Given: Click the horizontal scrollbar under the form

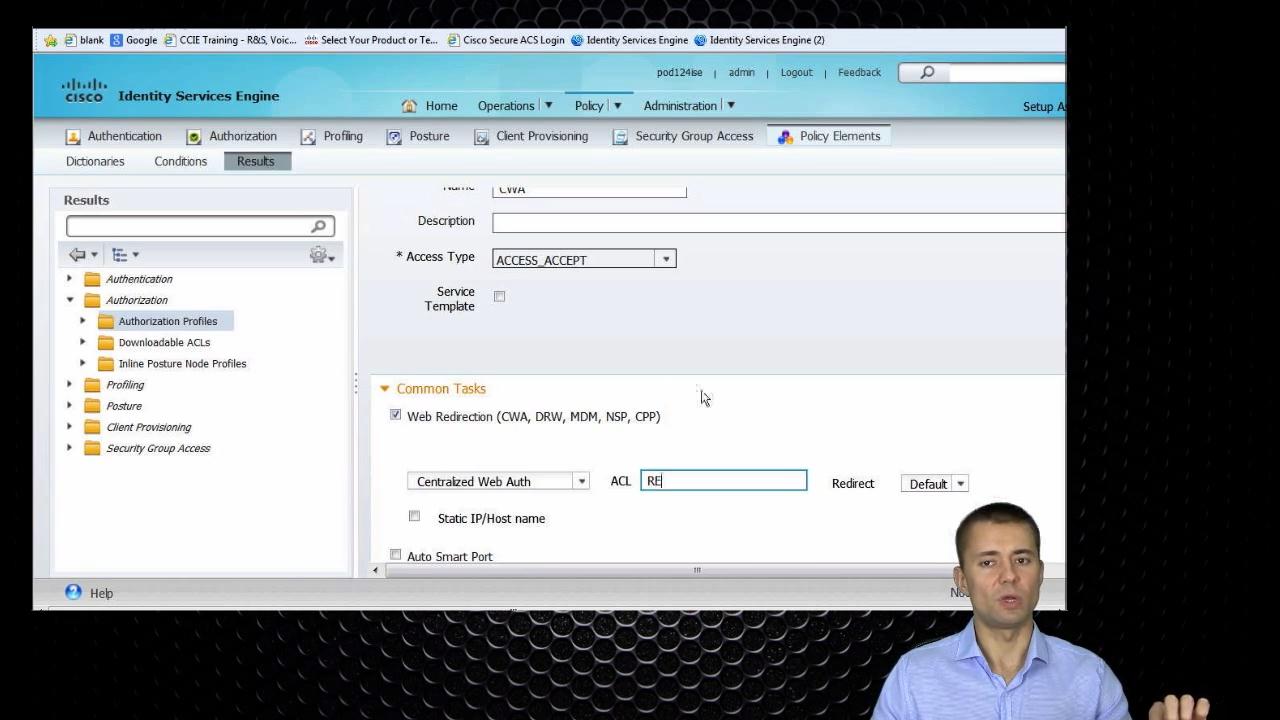Looking at the screenshot, I should point(697,570).
